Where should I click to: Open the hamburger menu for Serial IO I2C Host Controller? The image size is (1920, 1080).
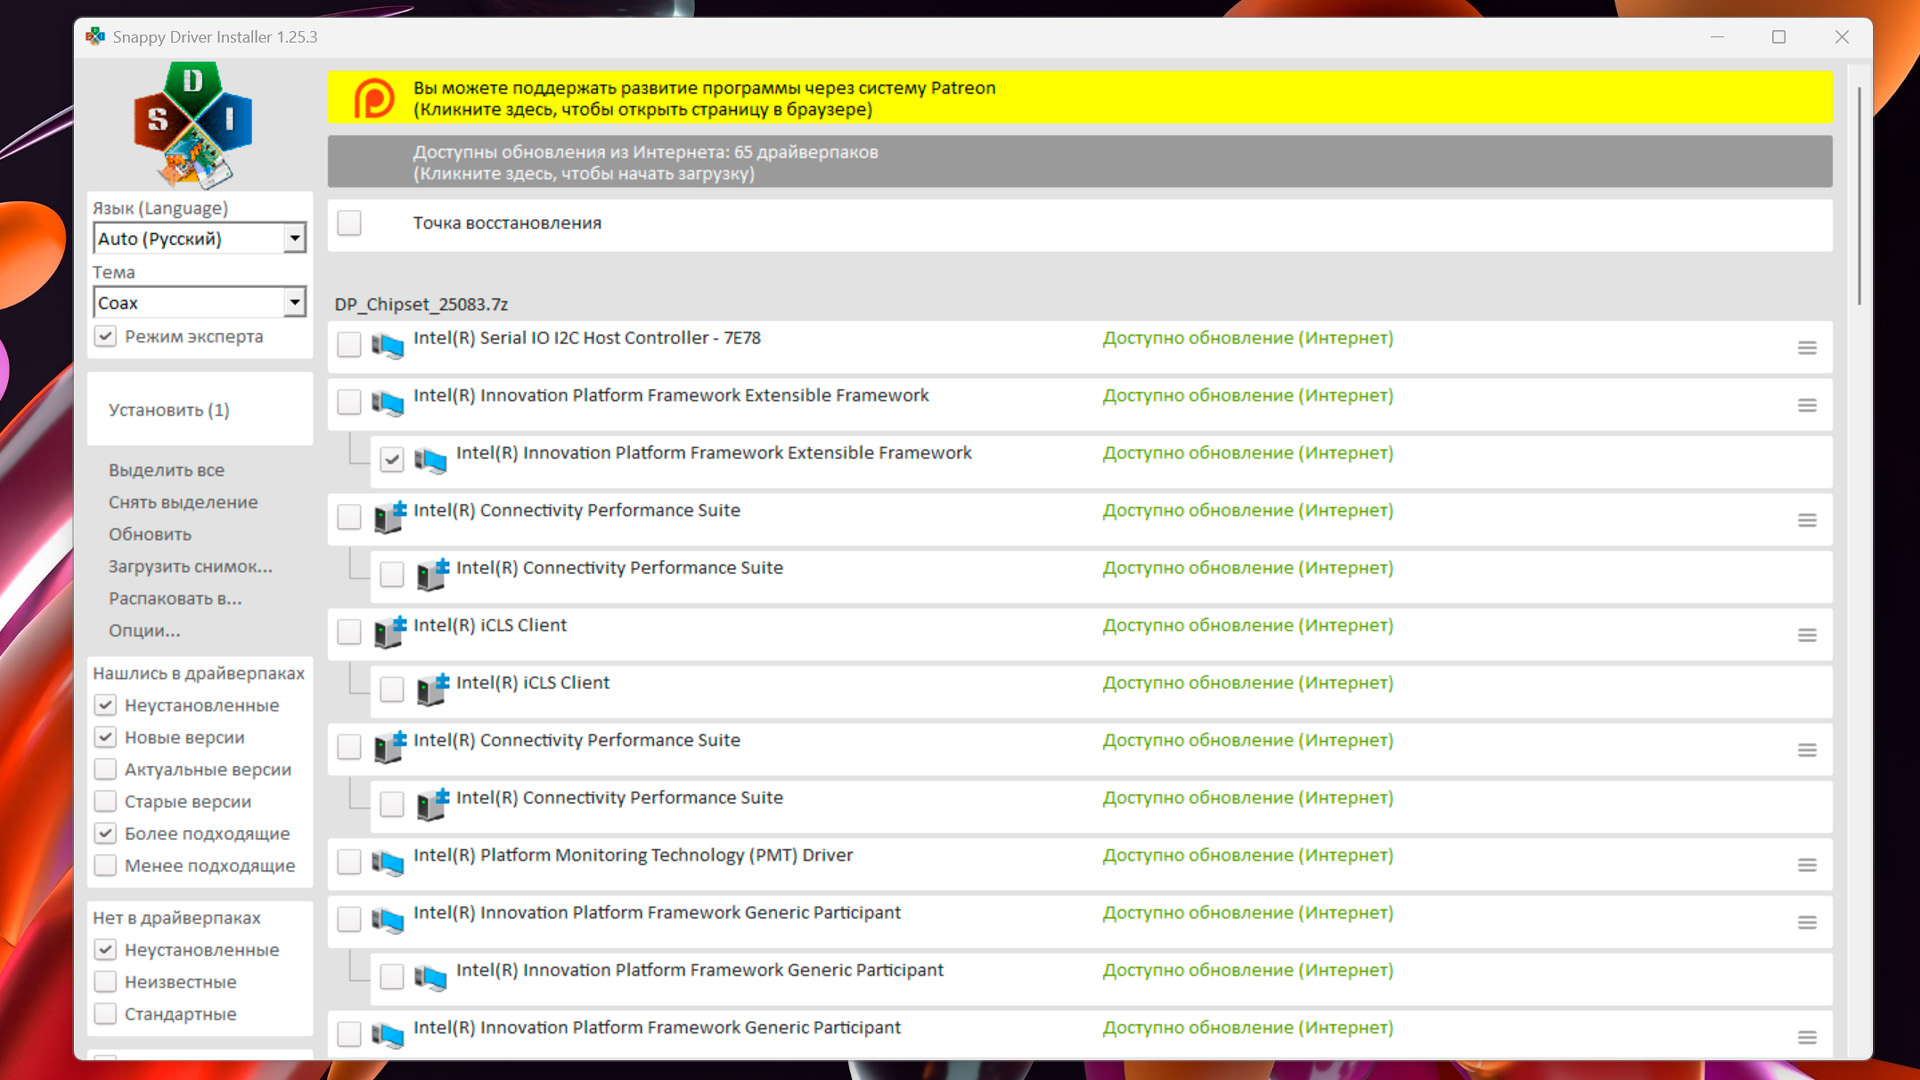(x=1806, y=348)
